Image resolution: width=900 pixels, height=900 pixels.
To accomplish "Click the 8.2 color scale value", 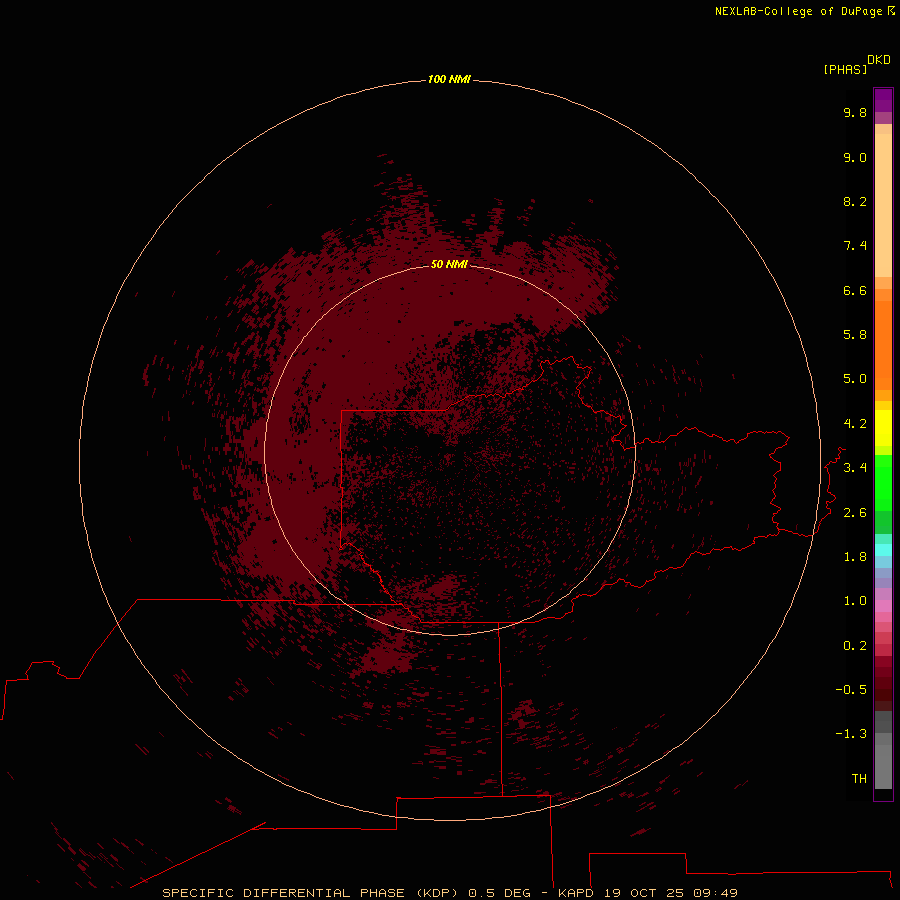I will (855, 201).
